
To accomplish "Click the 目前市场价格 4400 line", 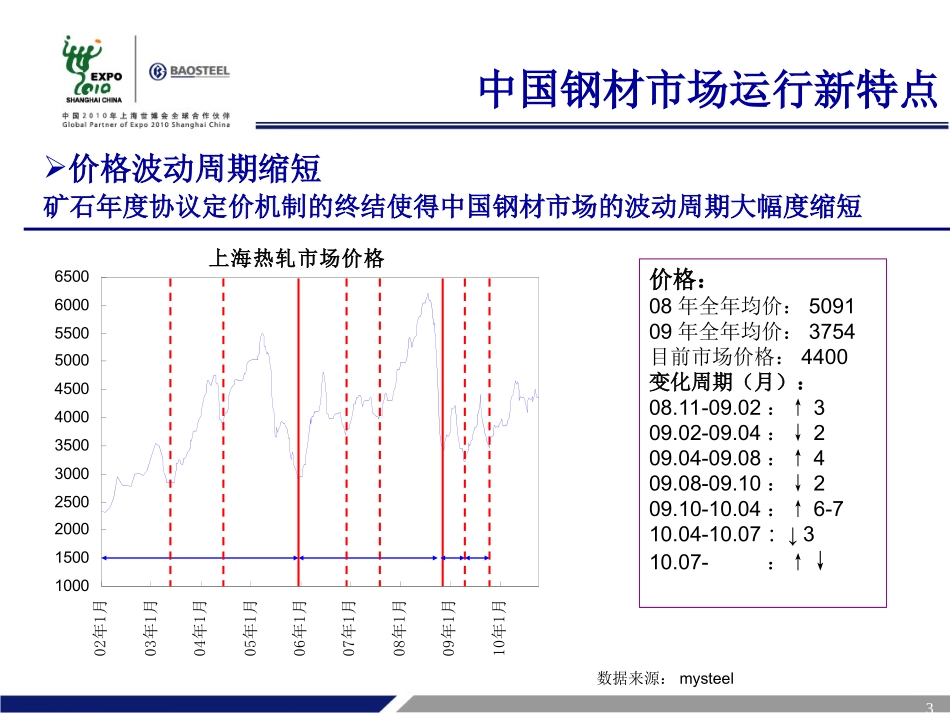I will pyautogui.click(x=749, y=357).
